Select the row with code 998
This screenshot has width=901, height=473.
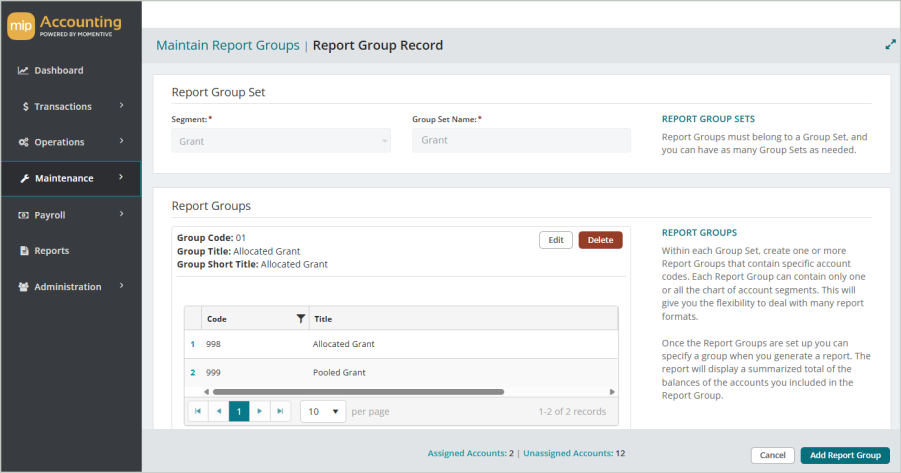click(x=401, y=344)
